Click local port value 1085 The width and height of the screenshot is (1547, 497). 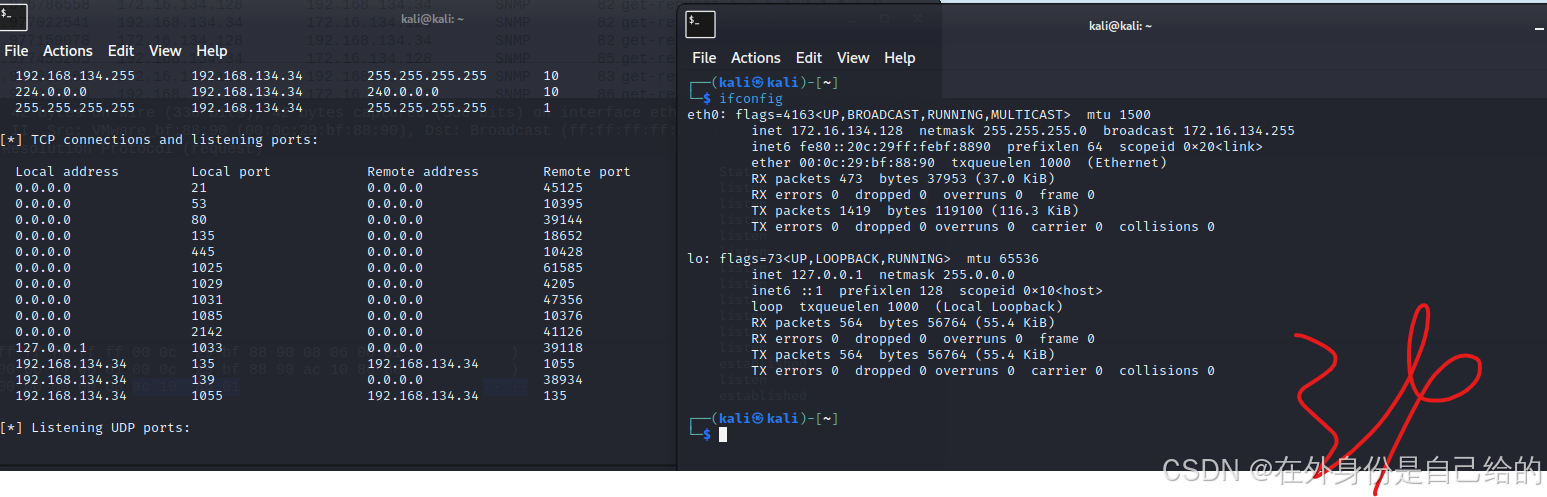point(207,315)
